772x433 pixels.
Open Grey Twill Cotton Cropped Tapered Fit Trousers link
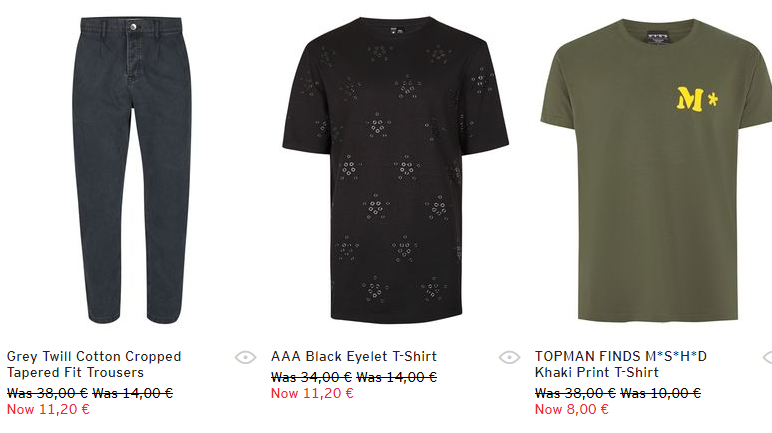click(x=94, y=364)
